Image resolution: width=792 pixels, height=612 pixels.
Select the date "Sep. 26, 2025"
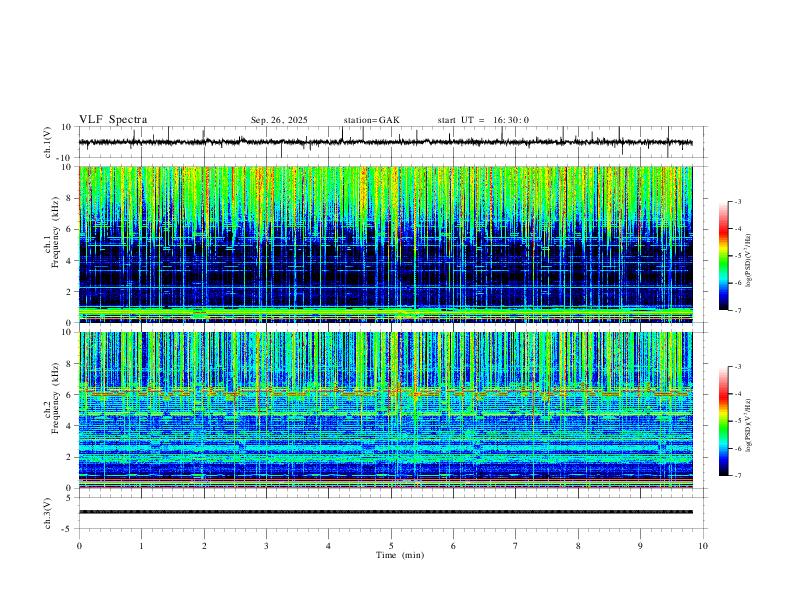[x=279, y=120]
